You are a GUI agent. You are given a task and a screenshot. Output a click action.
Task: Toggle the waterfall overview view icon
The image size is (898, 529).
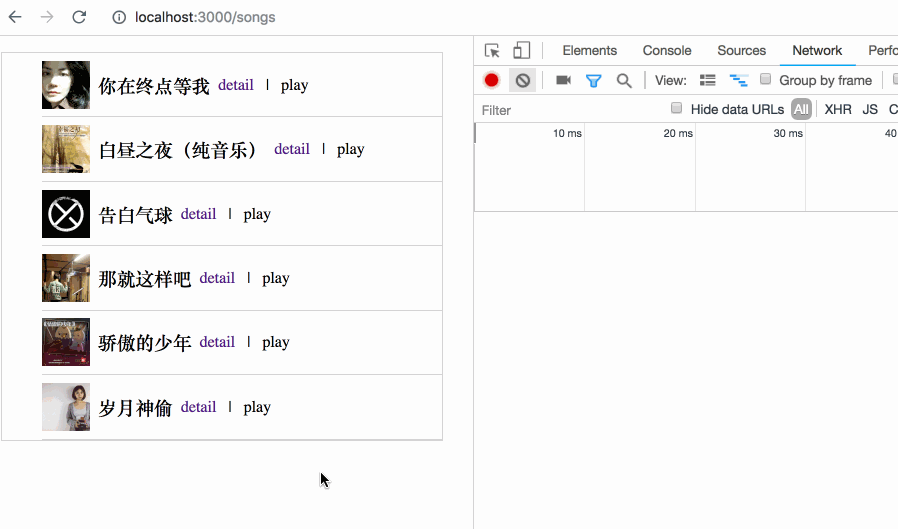tap(739, 81)
